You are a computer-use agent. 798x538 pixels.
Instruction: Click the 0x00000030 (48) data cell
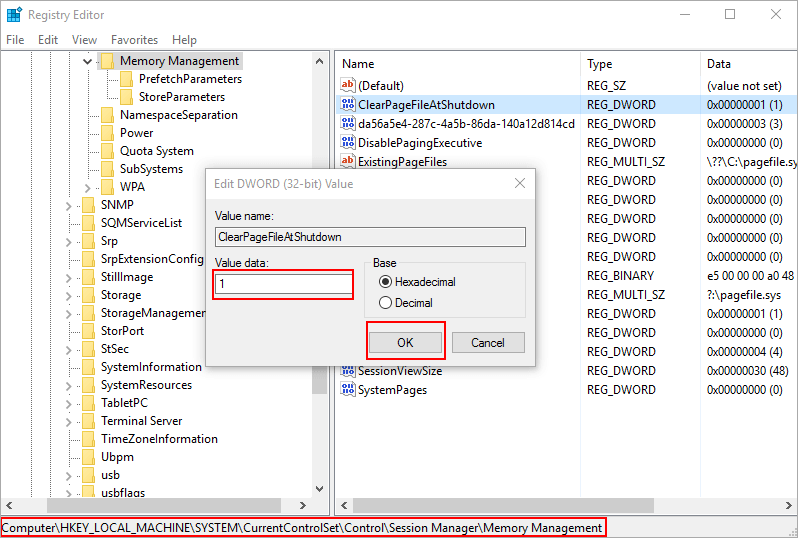click(x=748, y=371)
